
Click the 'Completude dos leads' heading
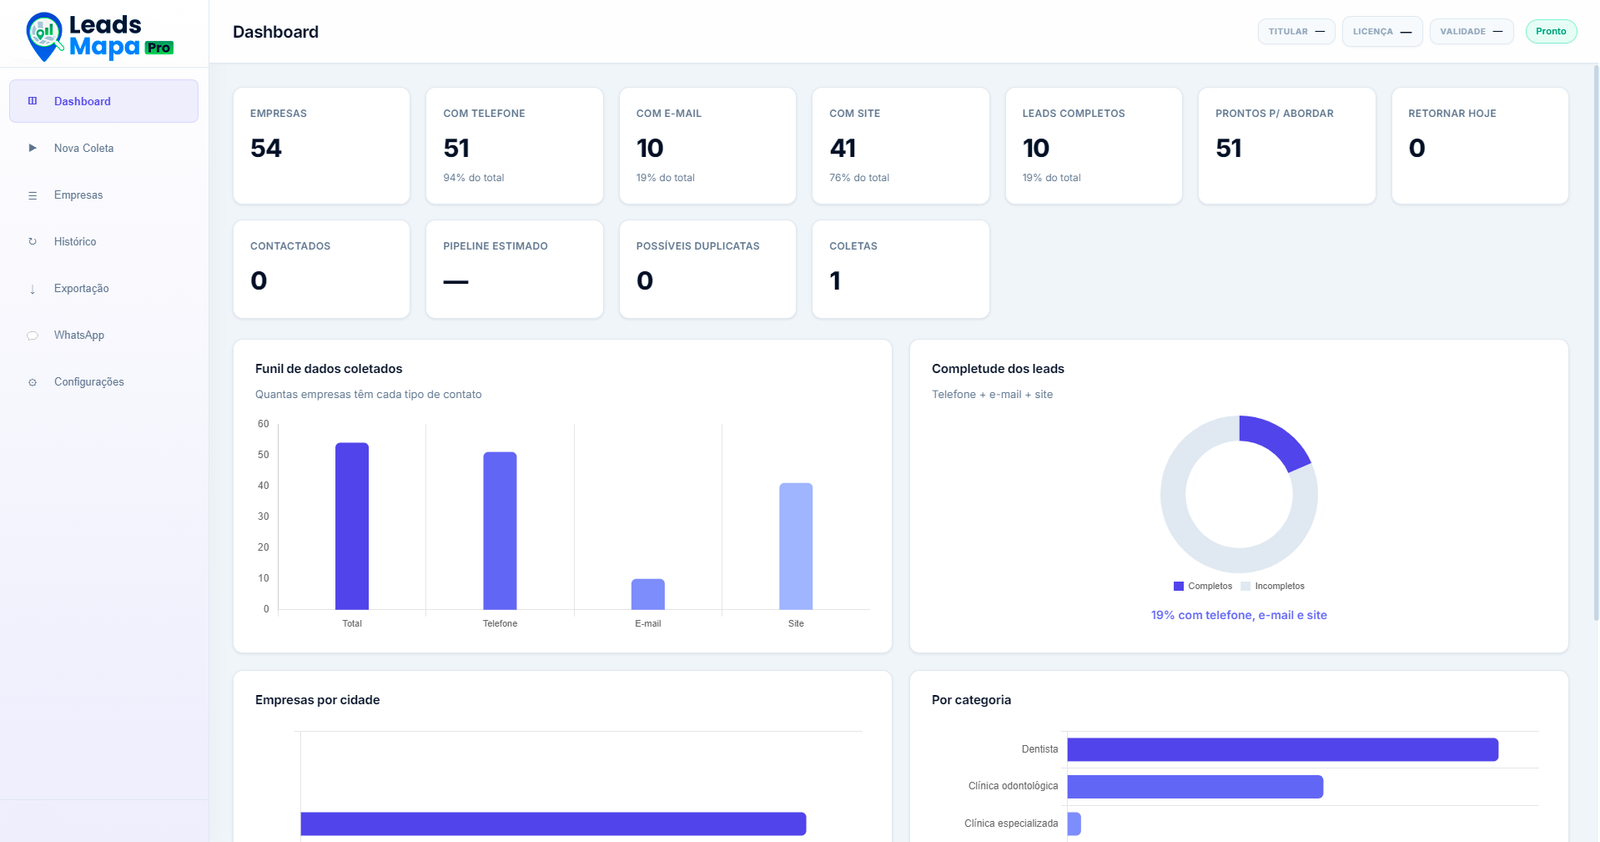point(998,369)
